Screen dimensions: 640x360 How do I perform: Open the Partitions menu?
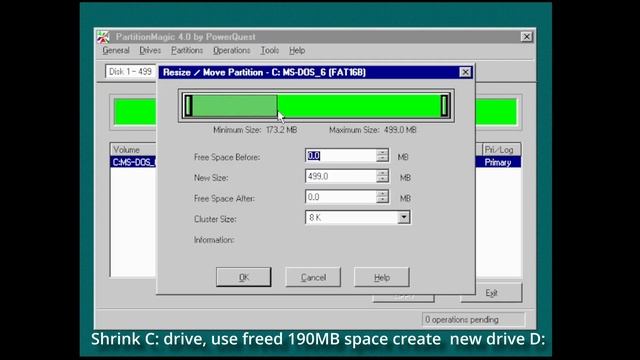click(187, 51)
